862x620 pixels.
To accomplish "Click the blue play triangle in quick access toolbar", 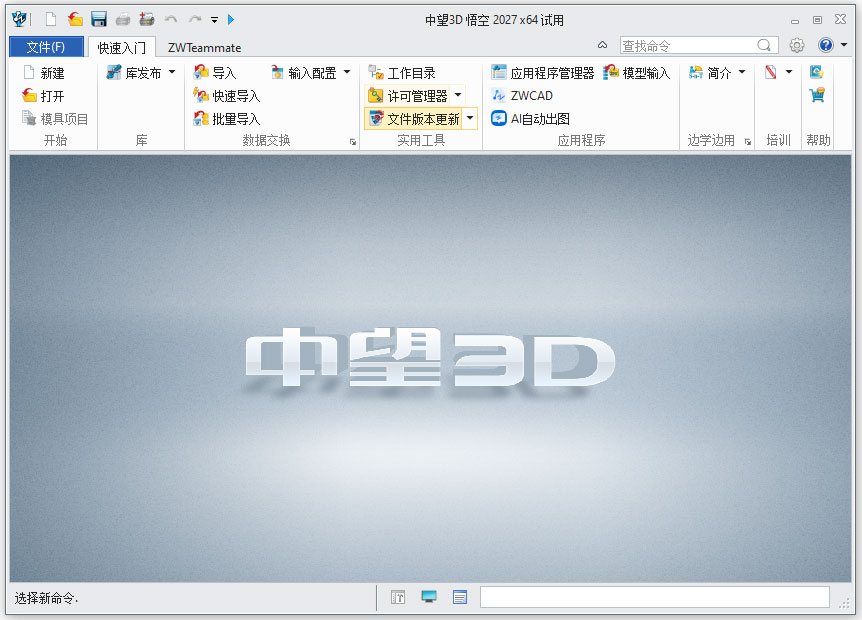I will 231,20.
